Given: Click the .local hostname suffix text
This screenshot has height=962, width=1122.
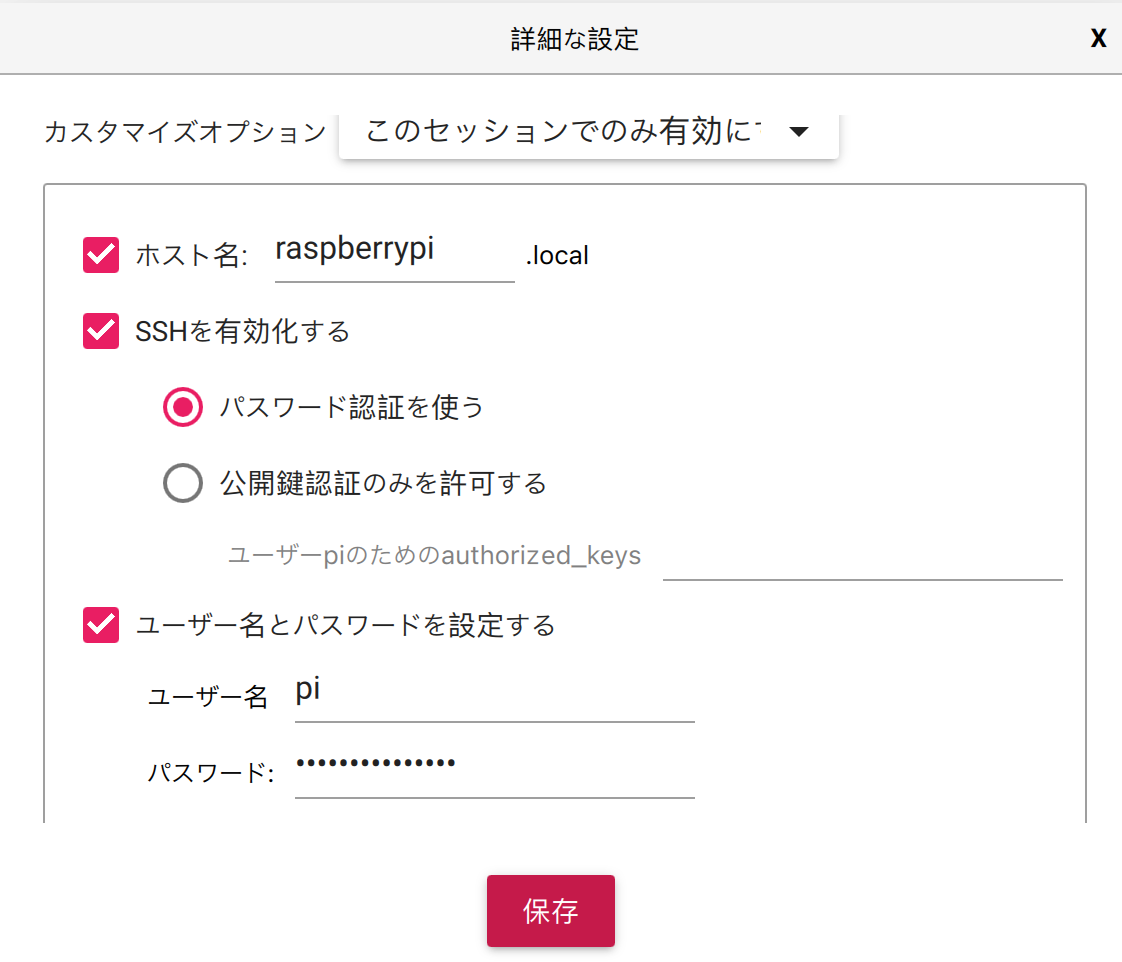Looking at the screenshot, I should [557, 256].
